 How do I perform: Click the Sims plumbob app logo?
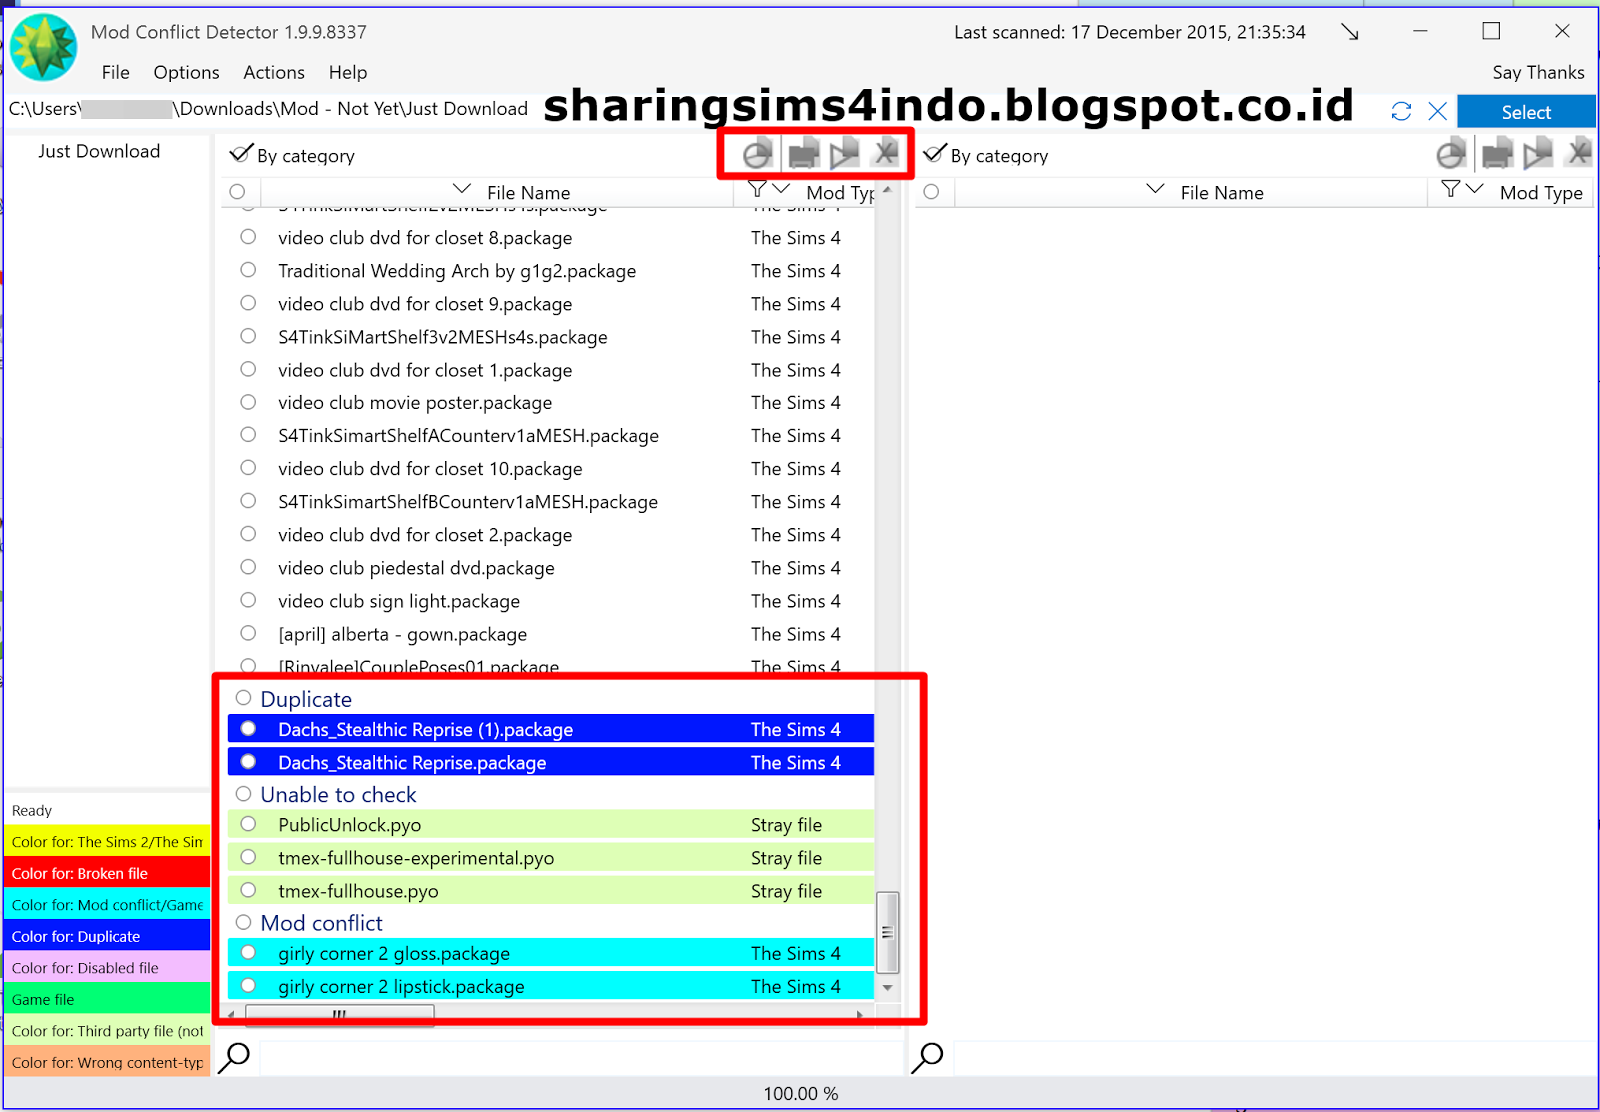43,47
